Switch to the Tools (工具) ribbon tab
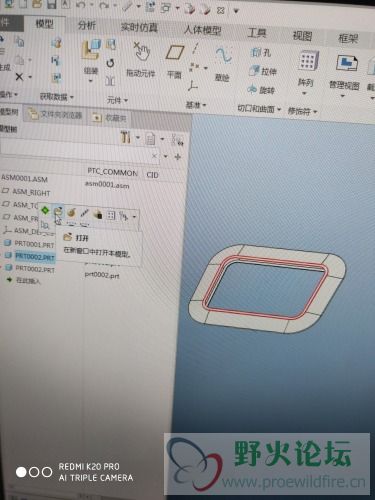The height and width of the screenshot is (500, 375). click(x=257, y=33)
